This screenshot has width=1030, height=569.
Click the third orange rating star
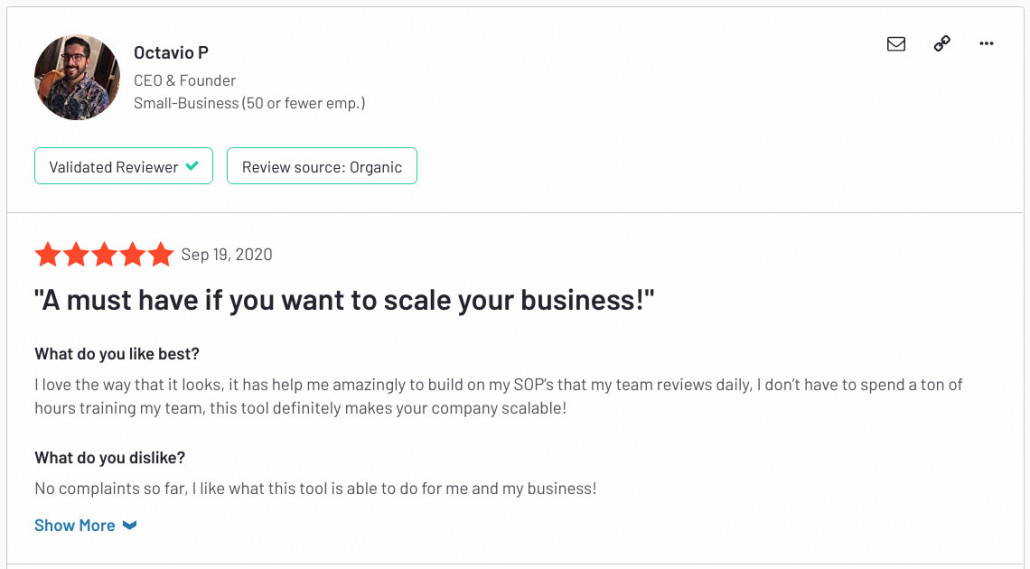pyautogui.click(x=104, y=254)
